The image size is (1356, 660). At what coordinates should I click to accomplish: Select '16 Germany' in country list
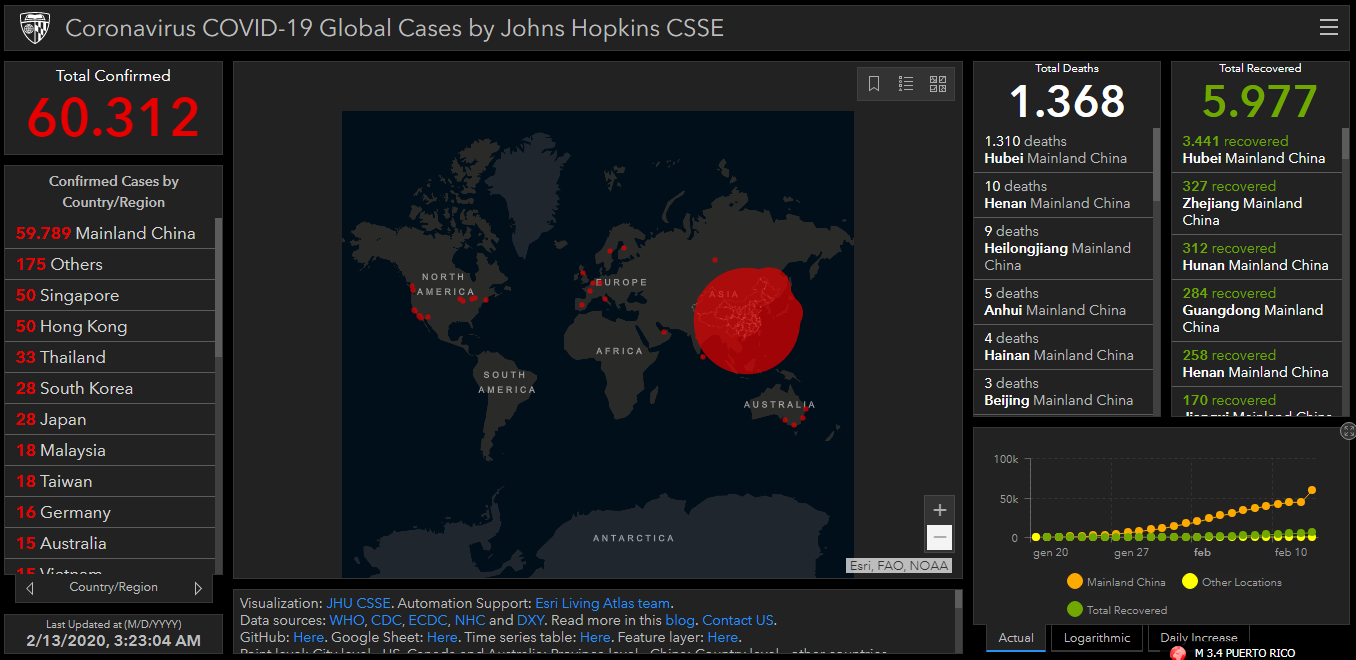coord(110,513)
